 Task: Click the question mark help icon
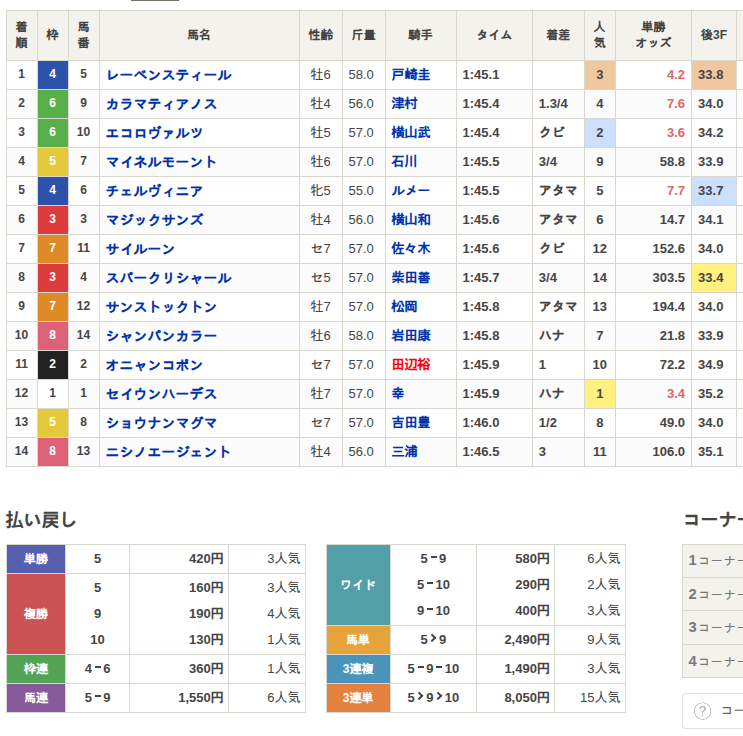[x=702, y=711]
